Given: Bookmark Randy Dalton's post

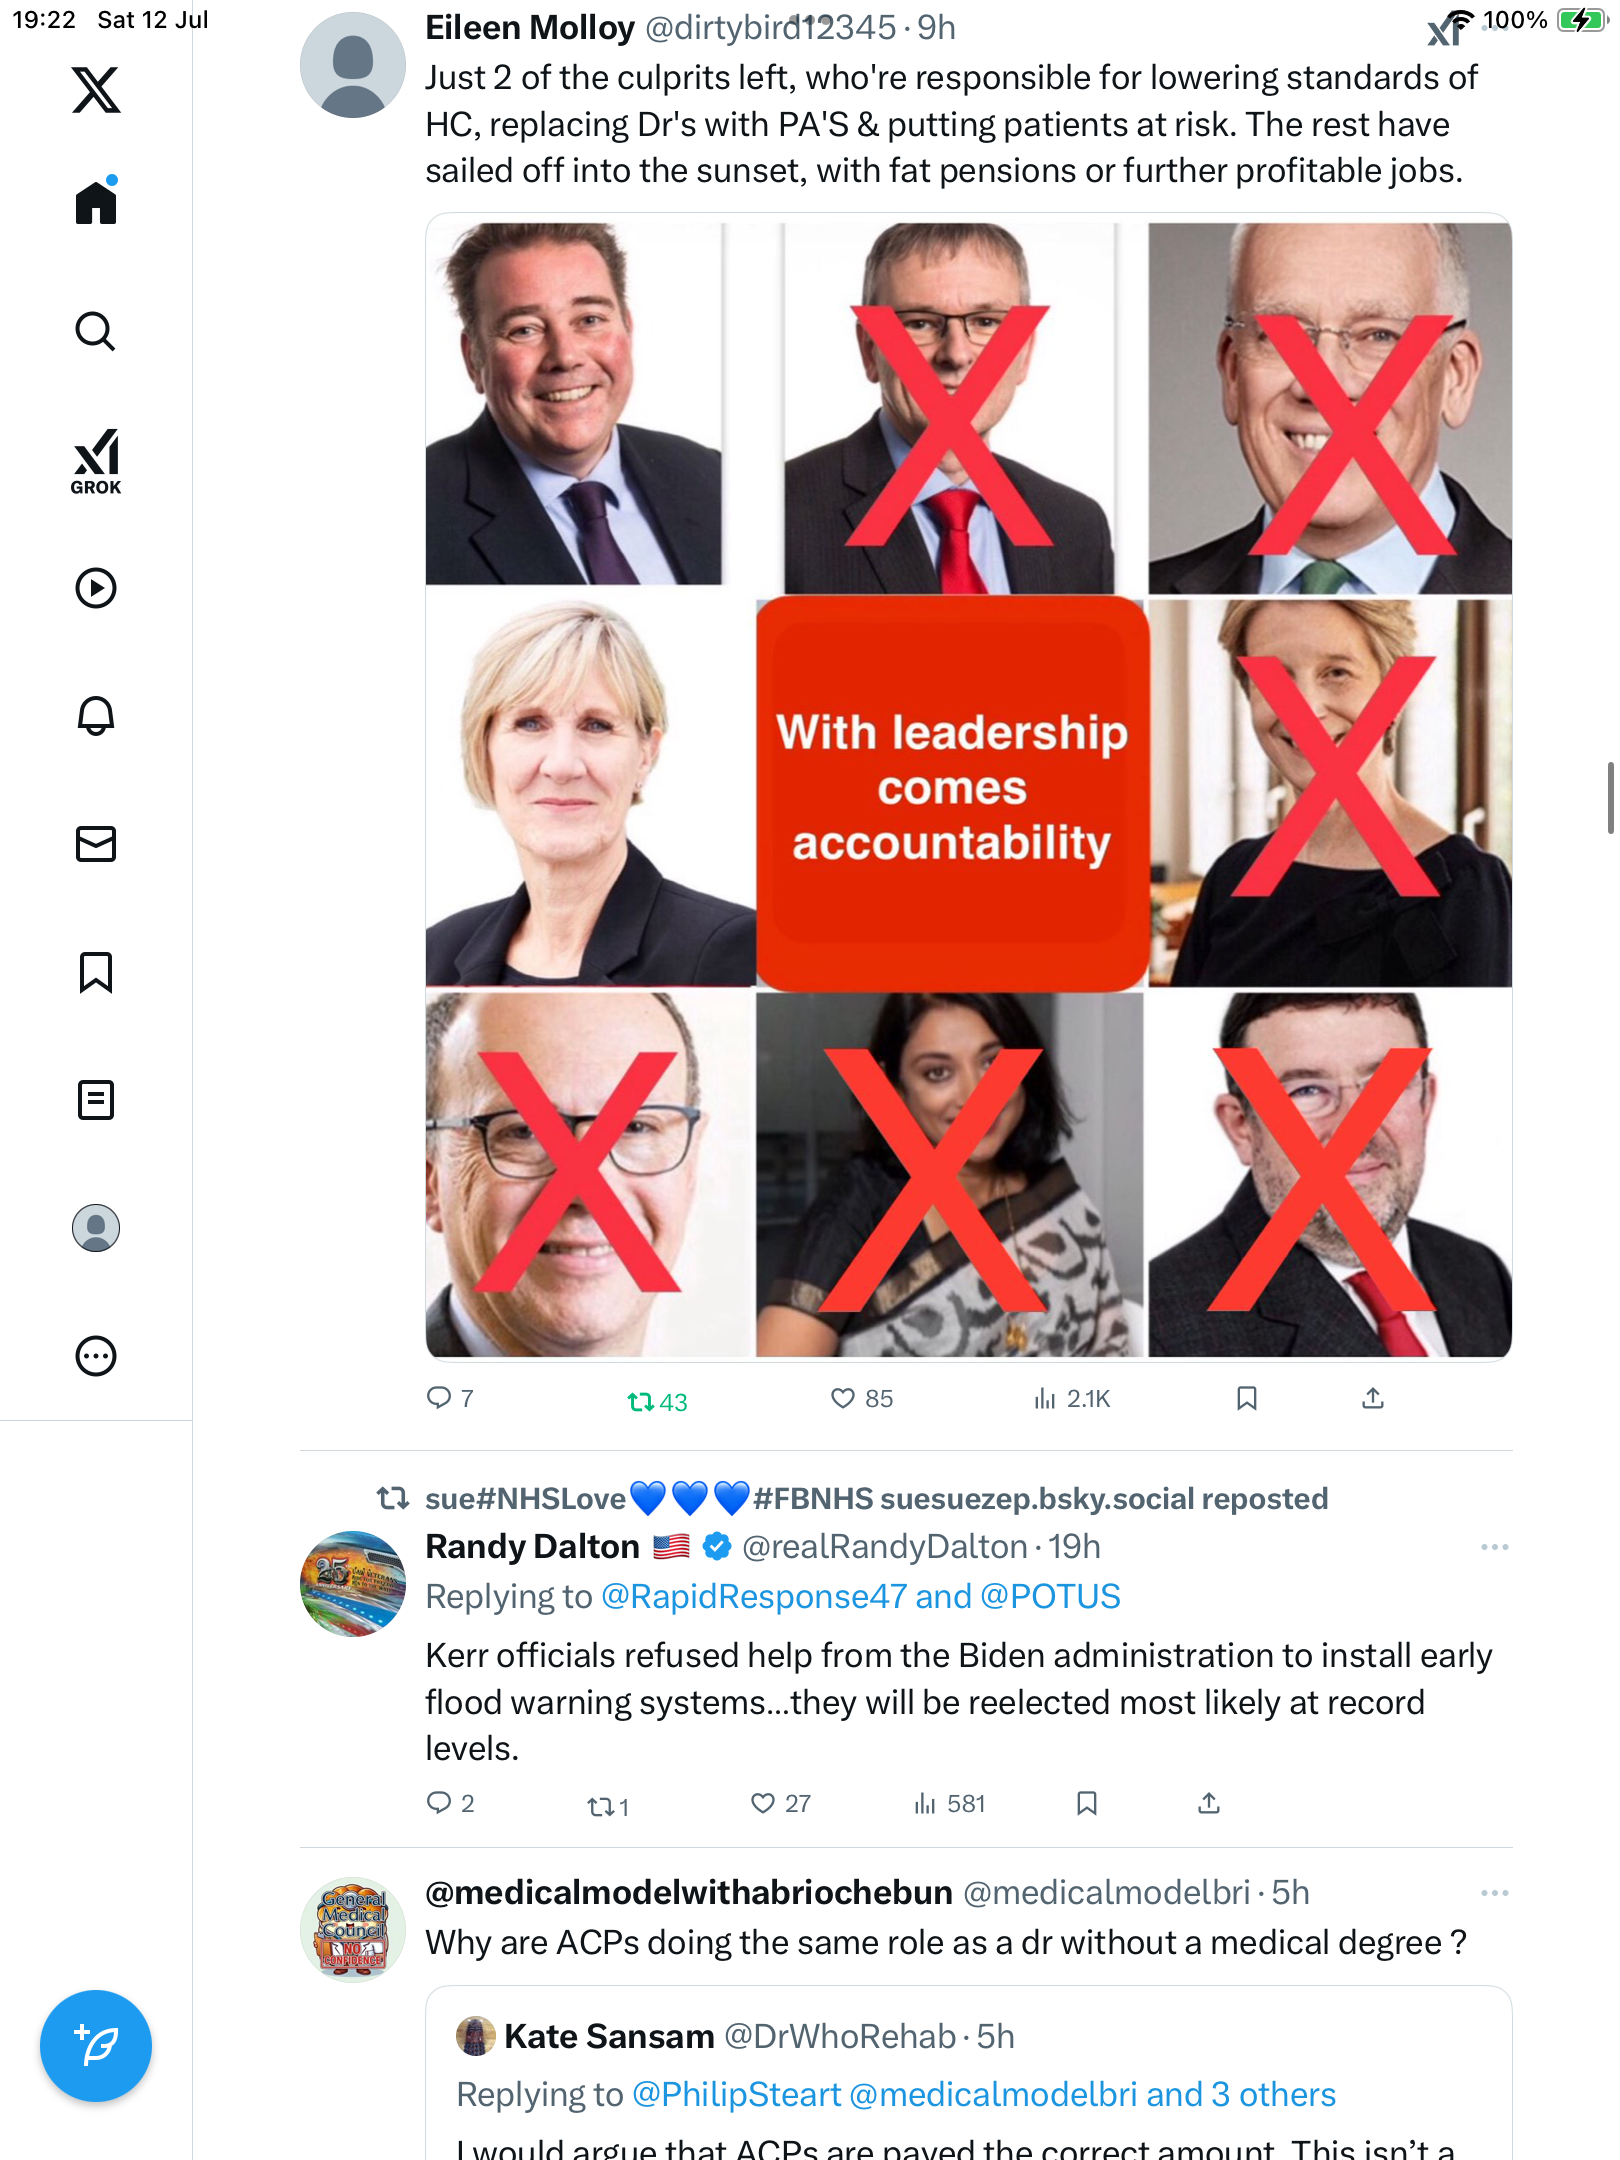Looking at the screenshot, I should (1087, 1803).
